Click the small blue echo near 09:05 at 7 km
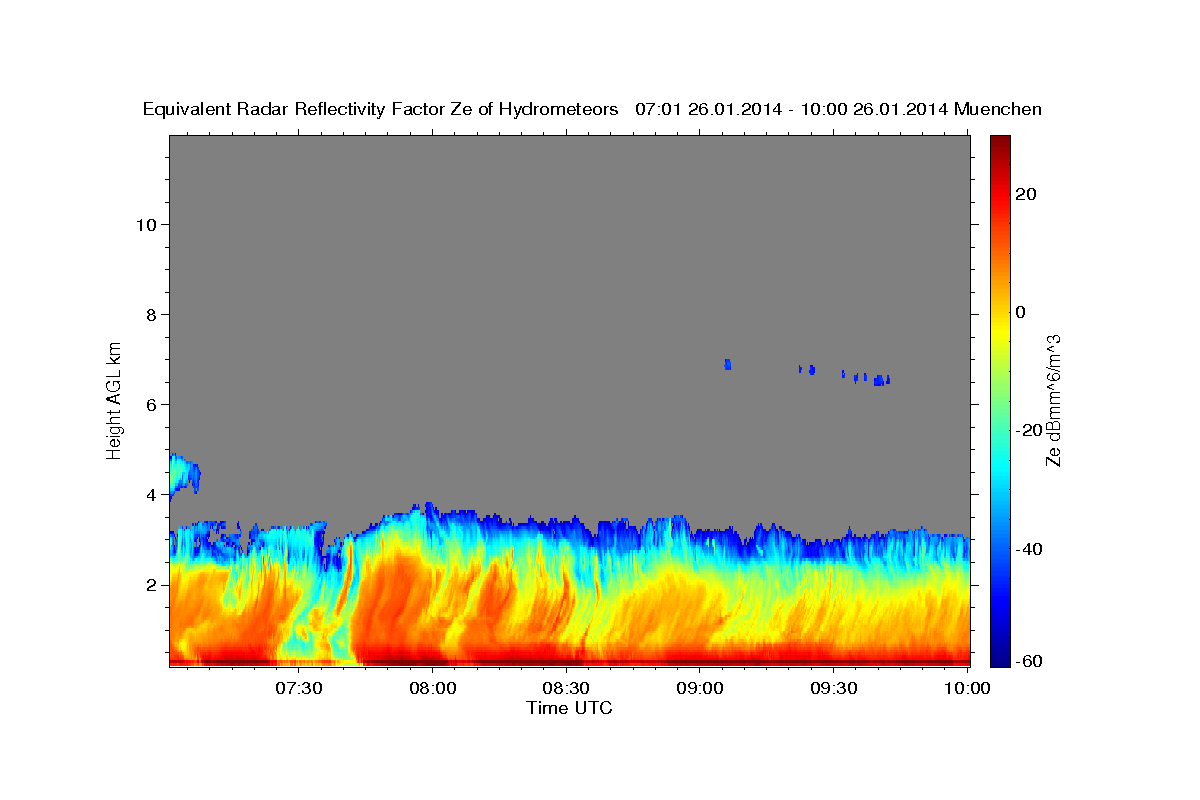The width and height of the screenshot is (1200, 800). tap(728, 364)
